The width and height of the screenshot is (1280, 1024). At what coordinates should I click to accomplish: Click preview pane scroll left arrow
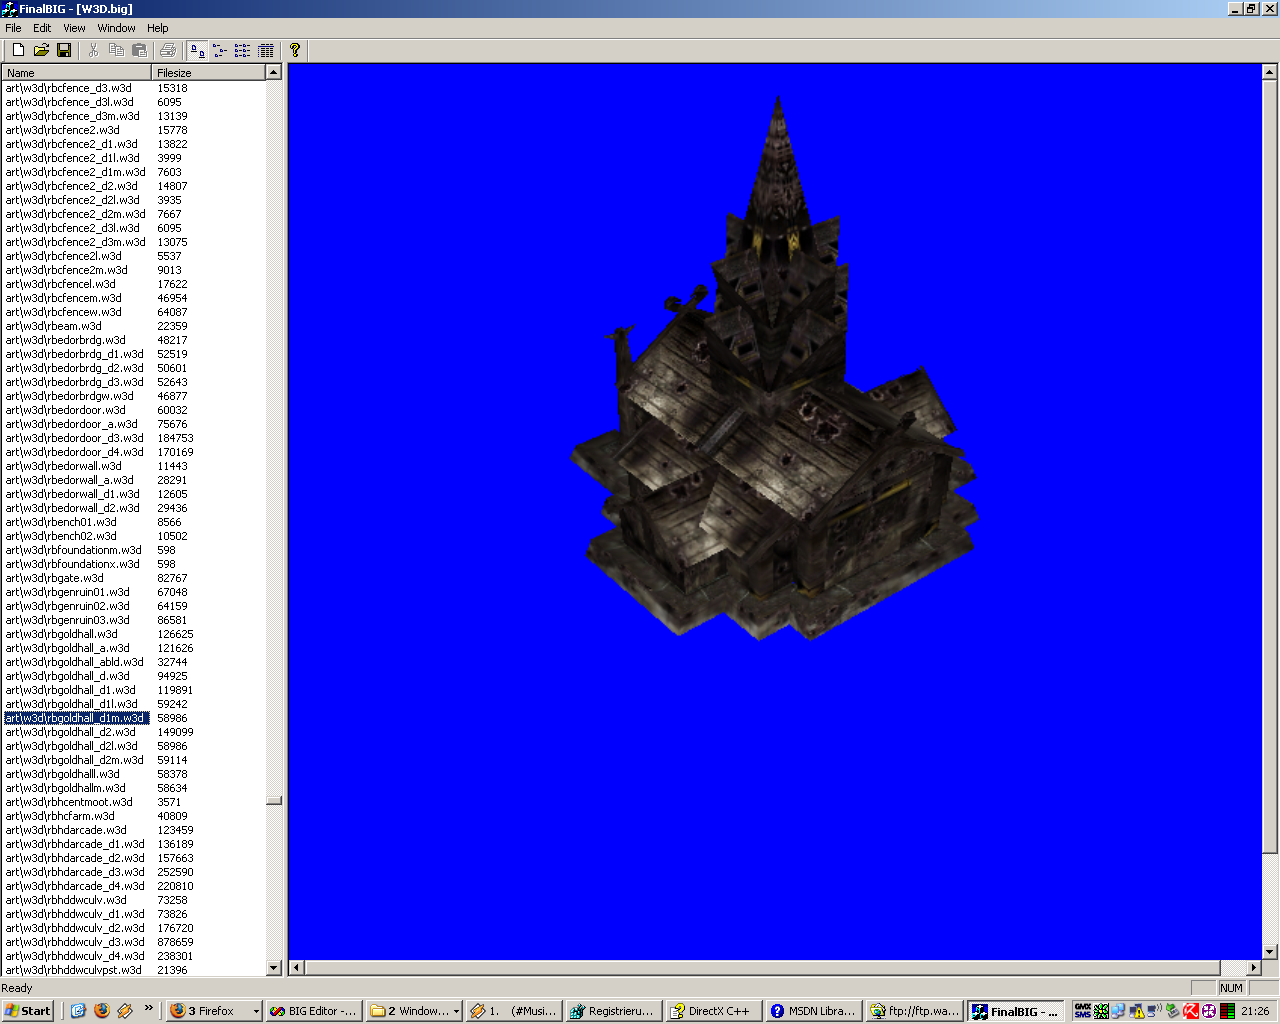296,968
